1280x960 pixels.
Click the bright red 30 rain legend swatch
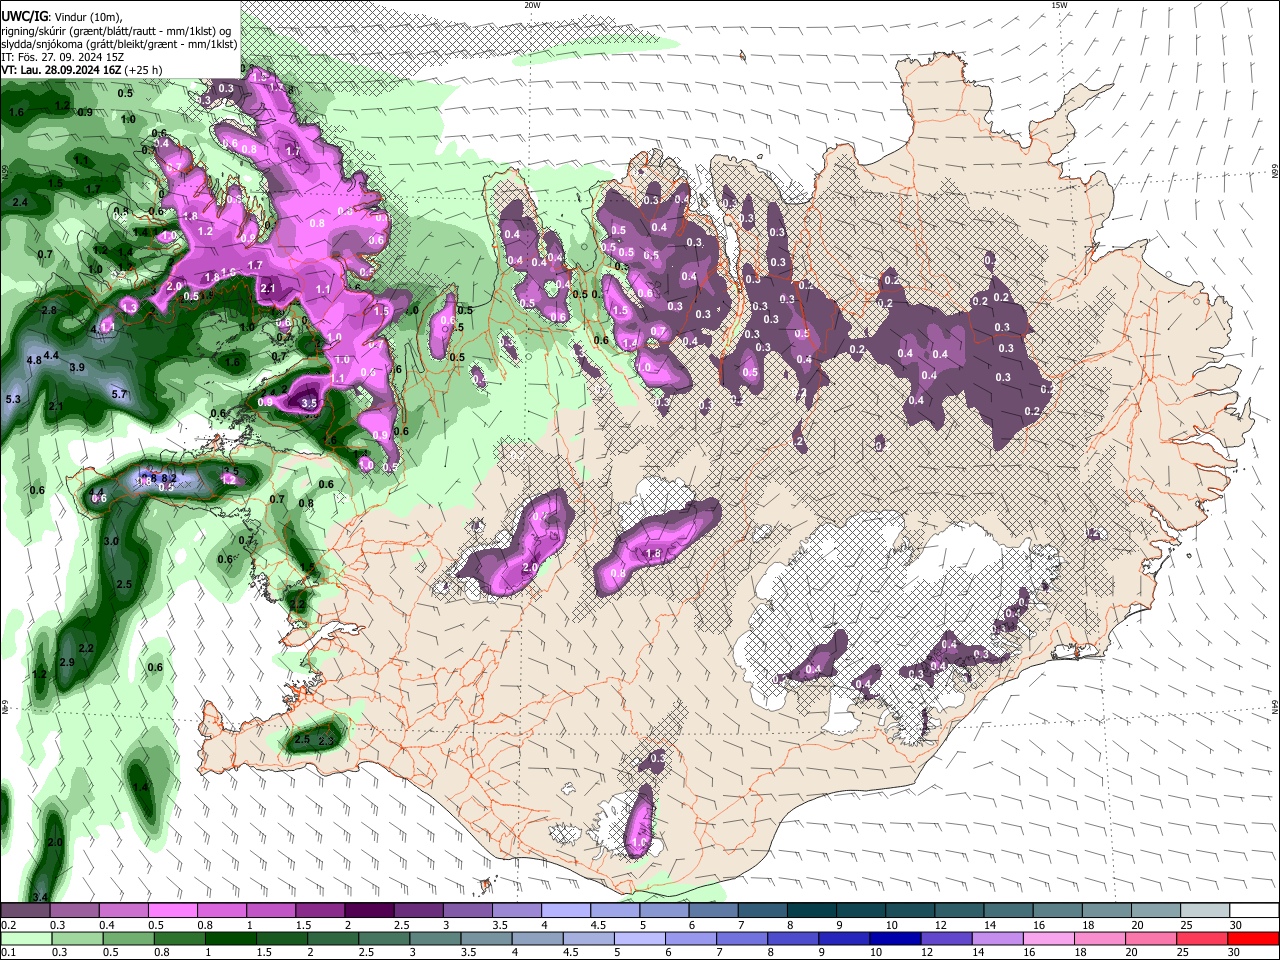1254,939
